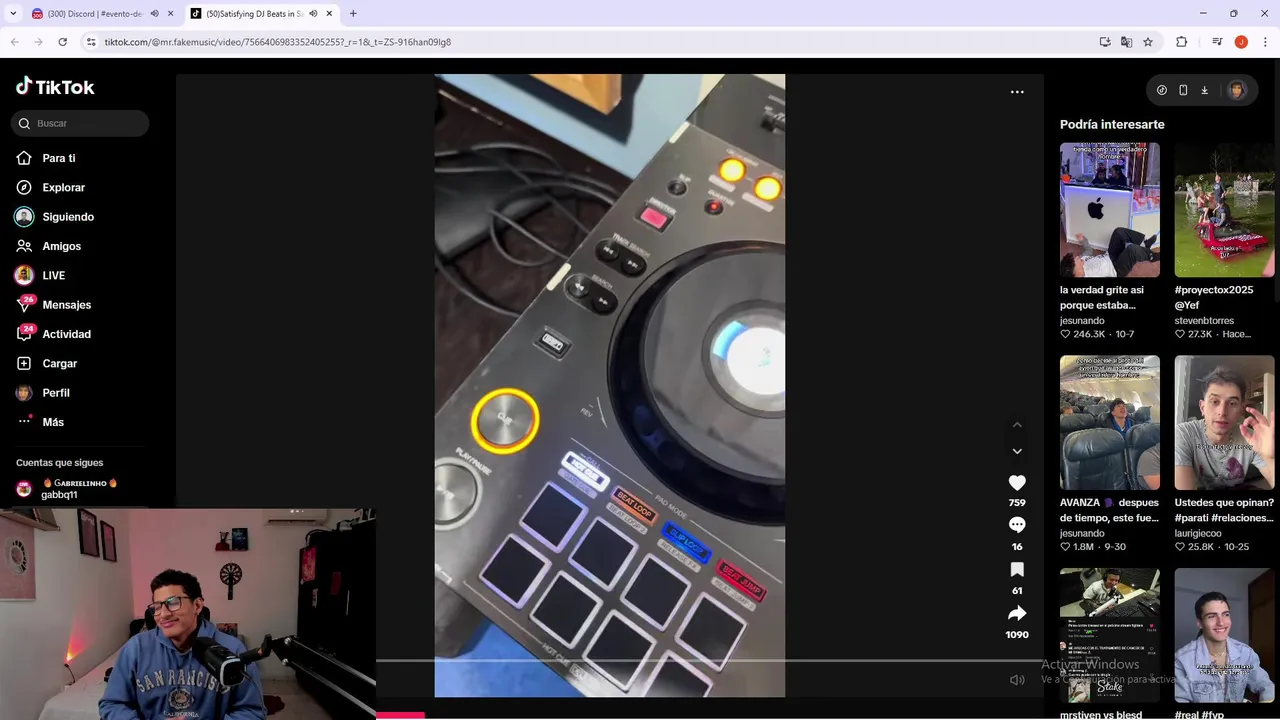Open media controls music icon

tap(1217, 42)
